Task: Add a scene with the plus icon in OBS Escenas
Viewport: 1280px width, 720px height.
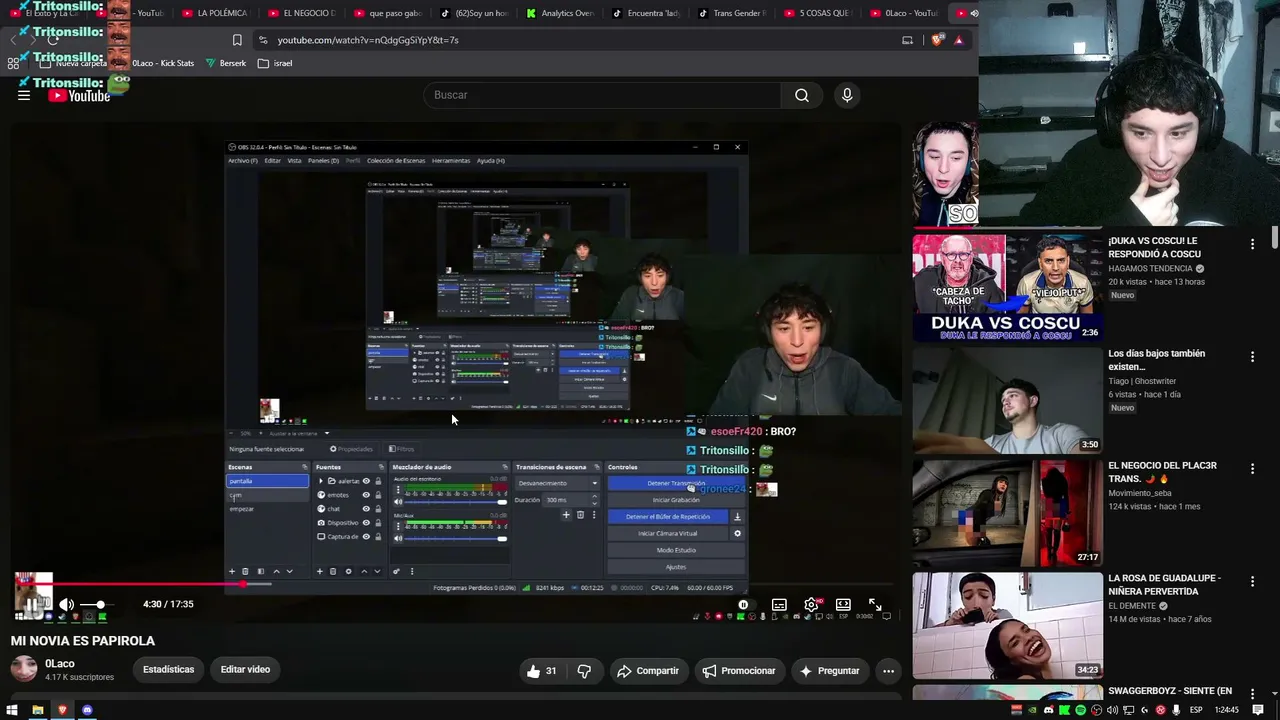Action: pyautogui.click(x=232, y=571)
